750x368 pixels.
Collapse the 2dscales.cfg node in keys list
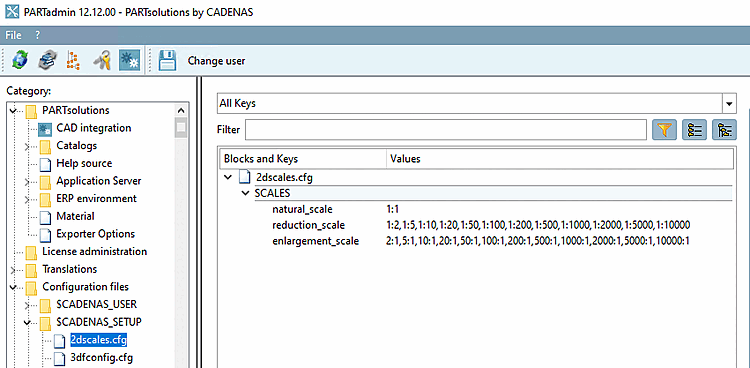point(228,178)
